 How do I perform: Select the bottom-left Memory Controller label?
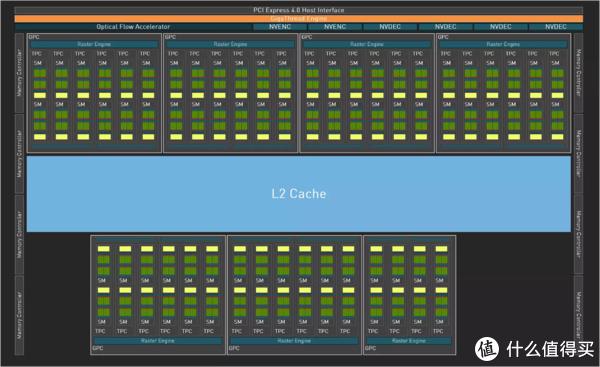click(x=19, y=315)
